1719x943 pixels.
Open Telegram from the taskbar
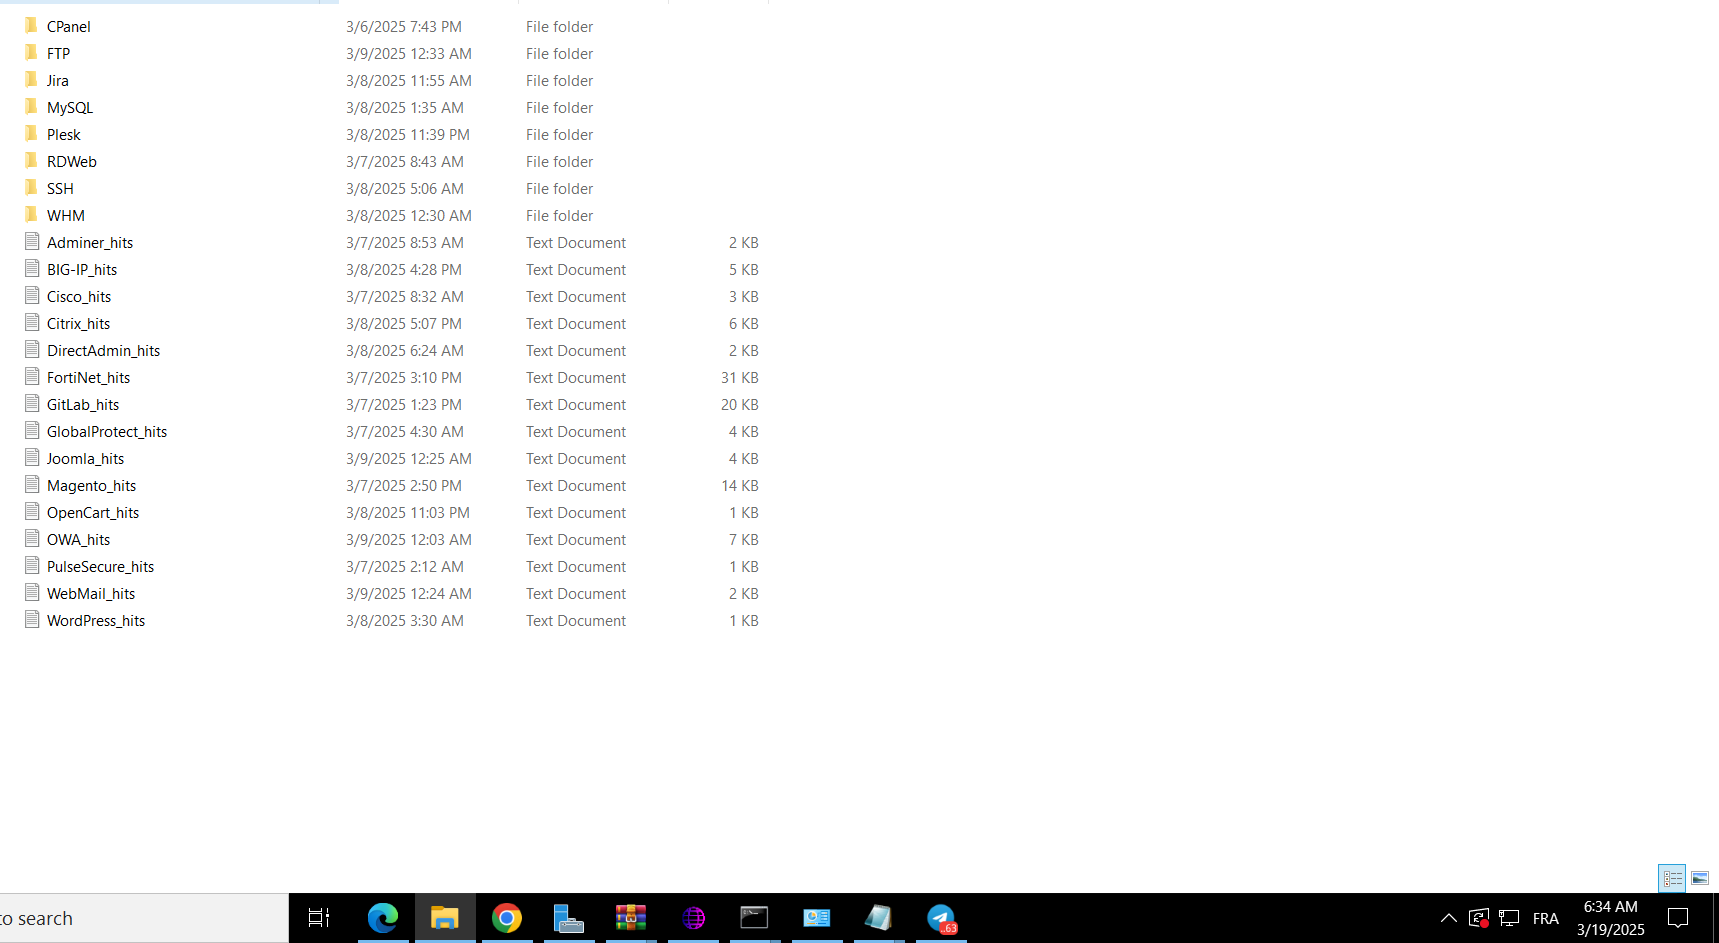point(941,918)
